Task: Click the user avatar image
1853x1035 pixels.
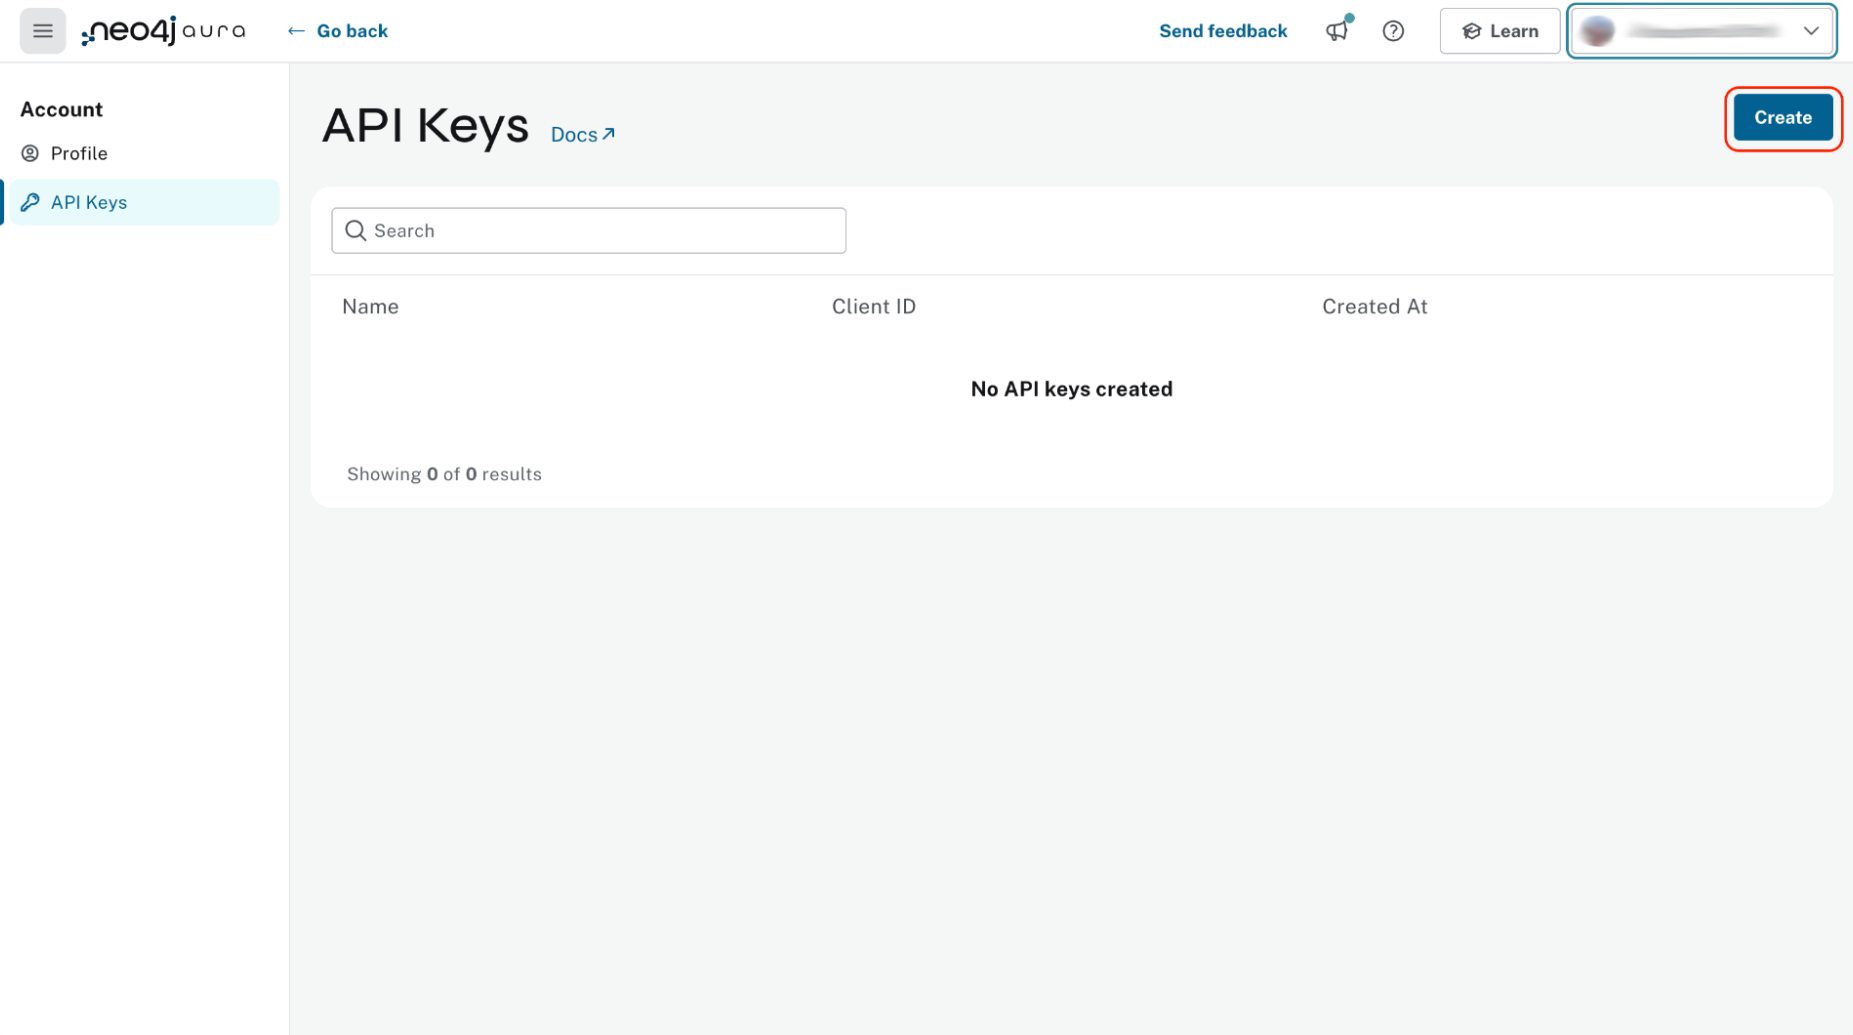Action: [x=1597, y=31]
